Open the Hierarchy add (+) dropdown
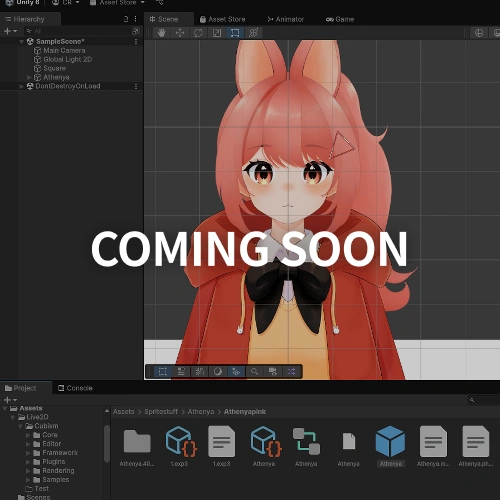The image size is (500, 500). point(10,31)
